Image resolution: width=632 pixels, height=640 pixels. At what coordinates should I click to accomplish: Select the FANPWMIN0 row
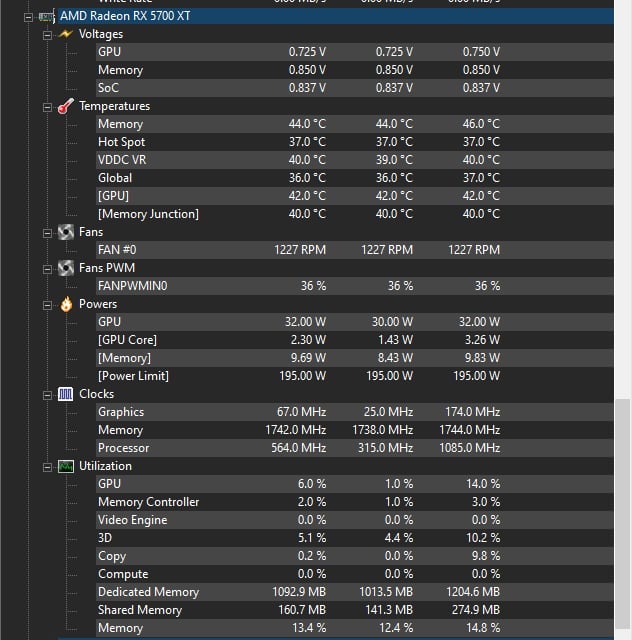pos(354,286)
